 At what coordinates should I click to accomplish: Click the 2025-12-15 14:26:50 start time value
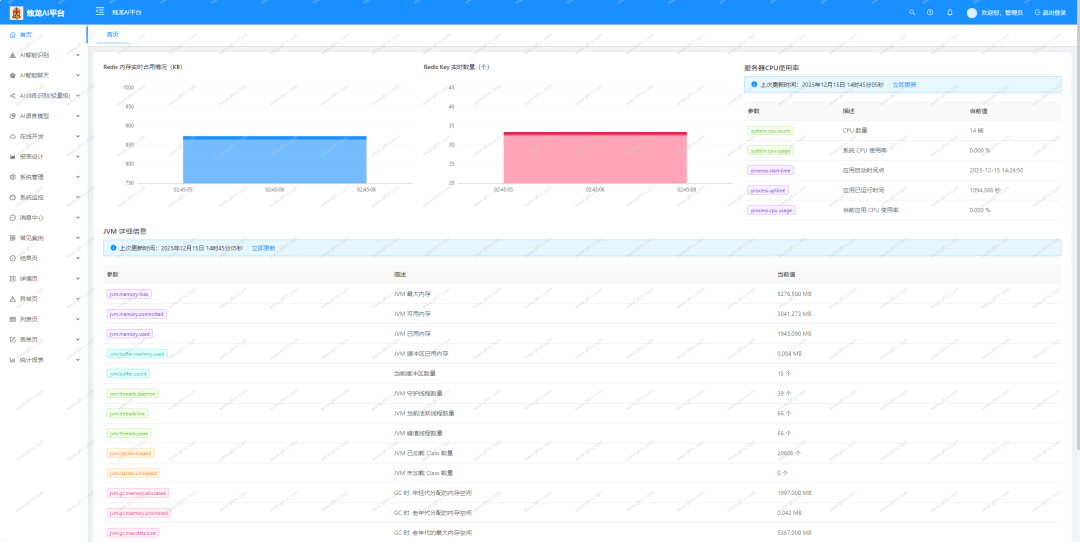coord(996,170)
